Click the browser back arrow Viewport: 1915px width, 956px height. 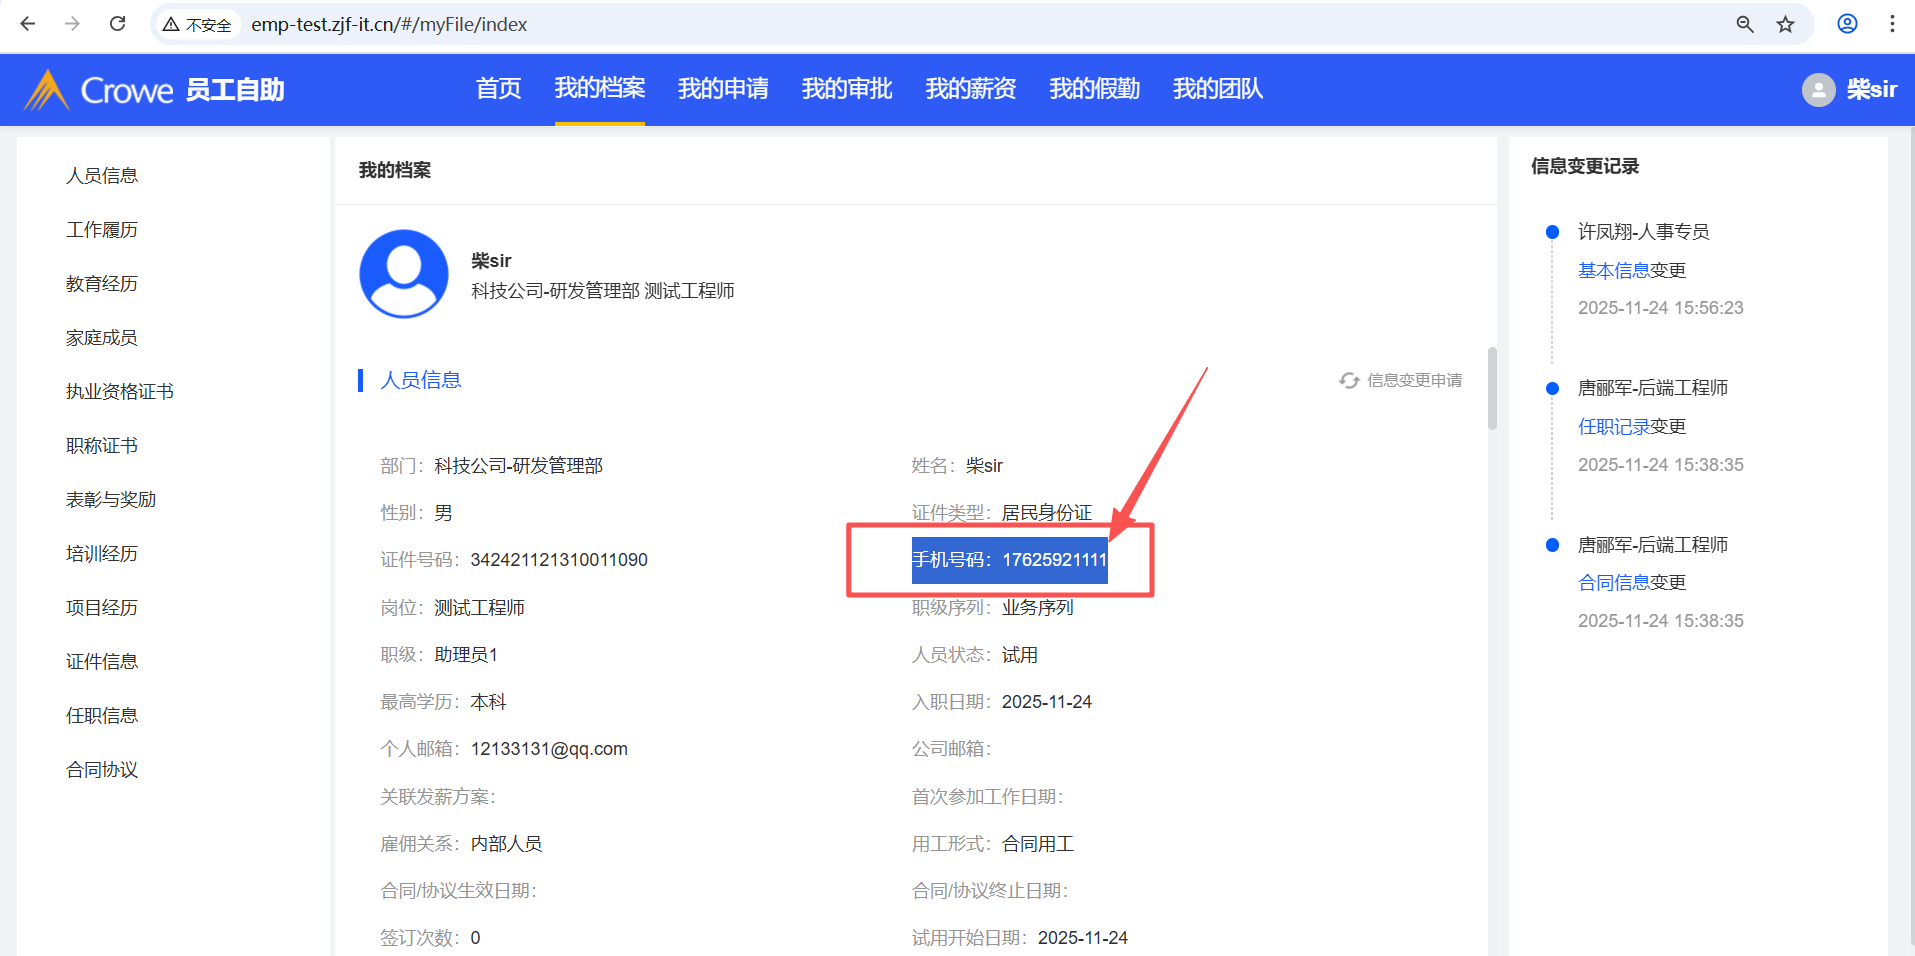(28, 24)
